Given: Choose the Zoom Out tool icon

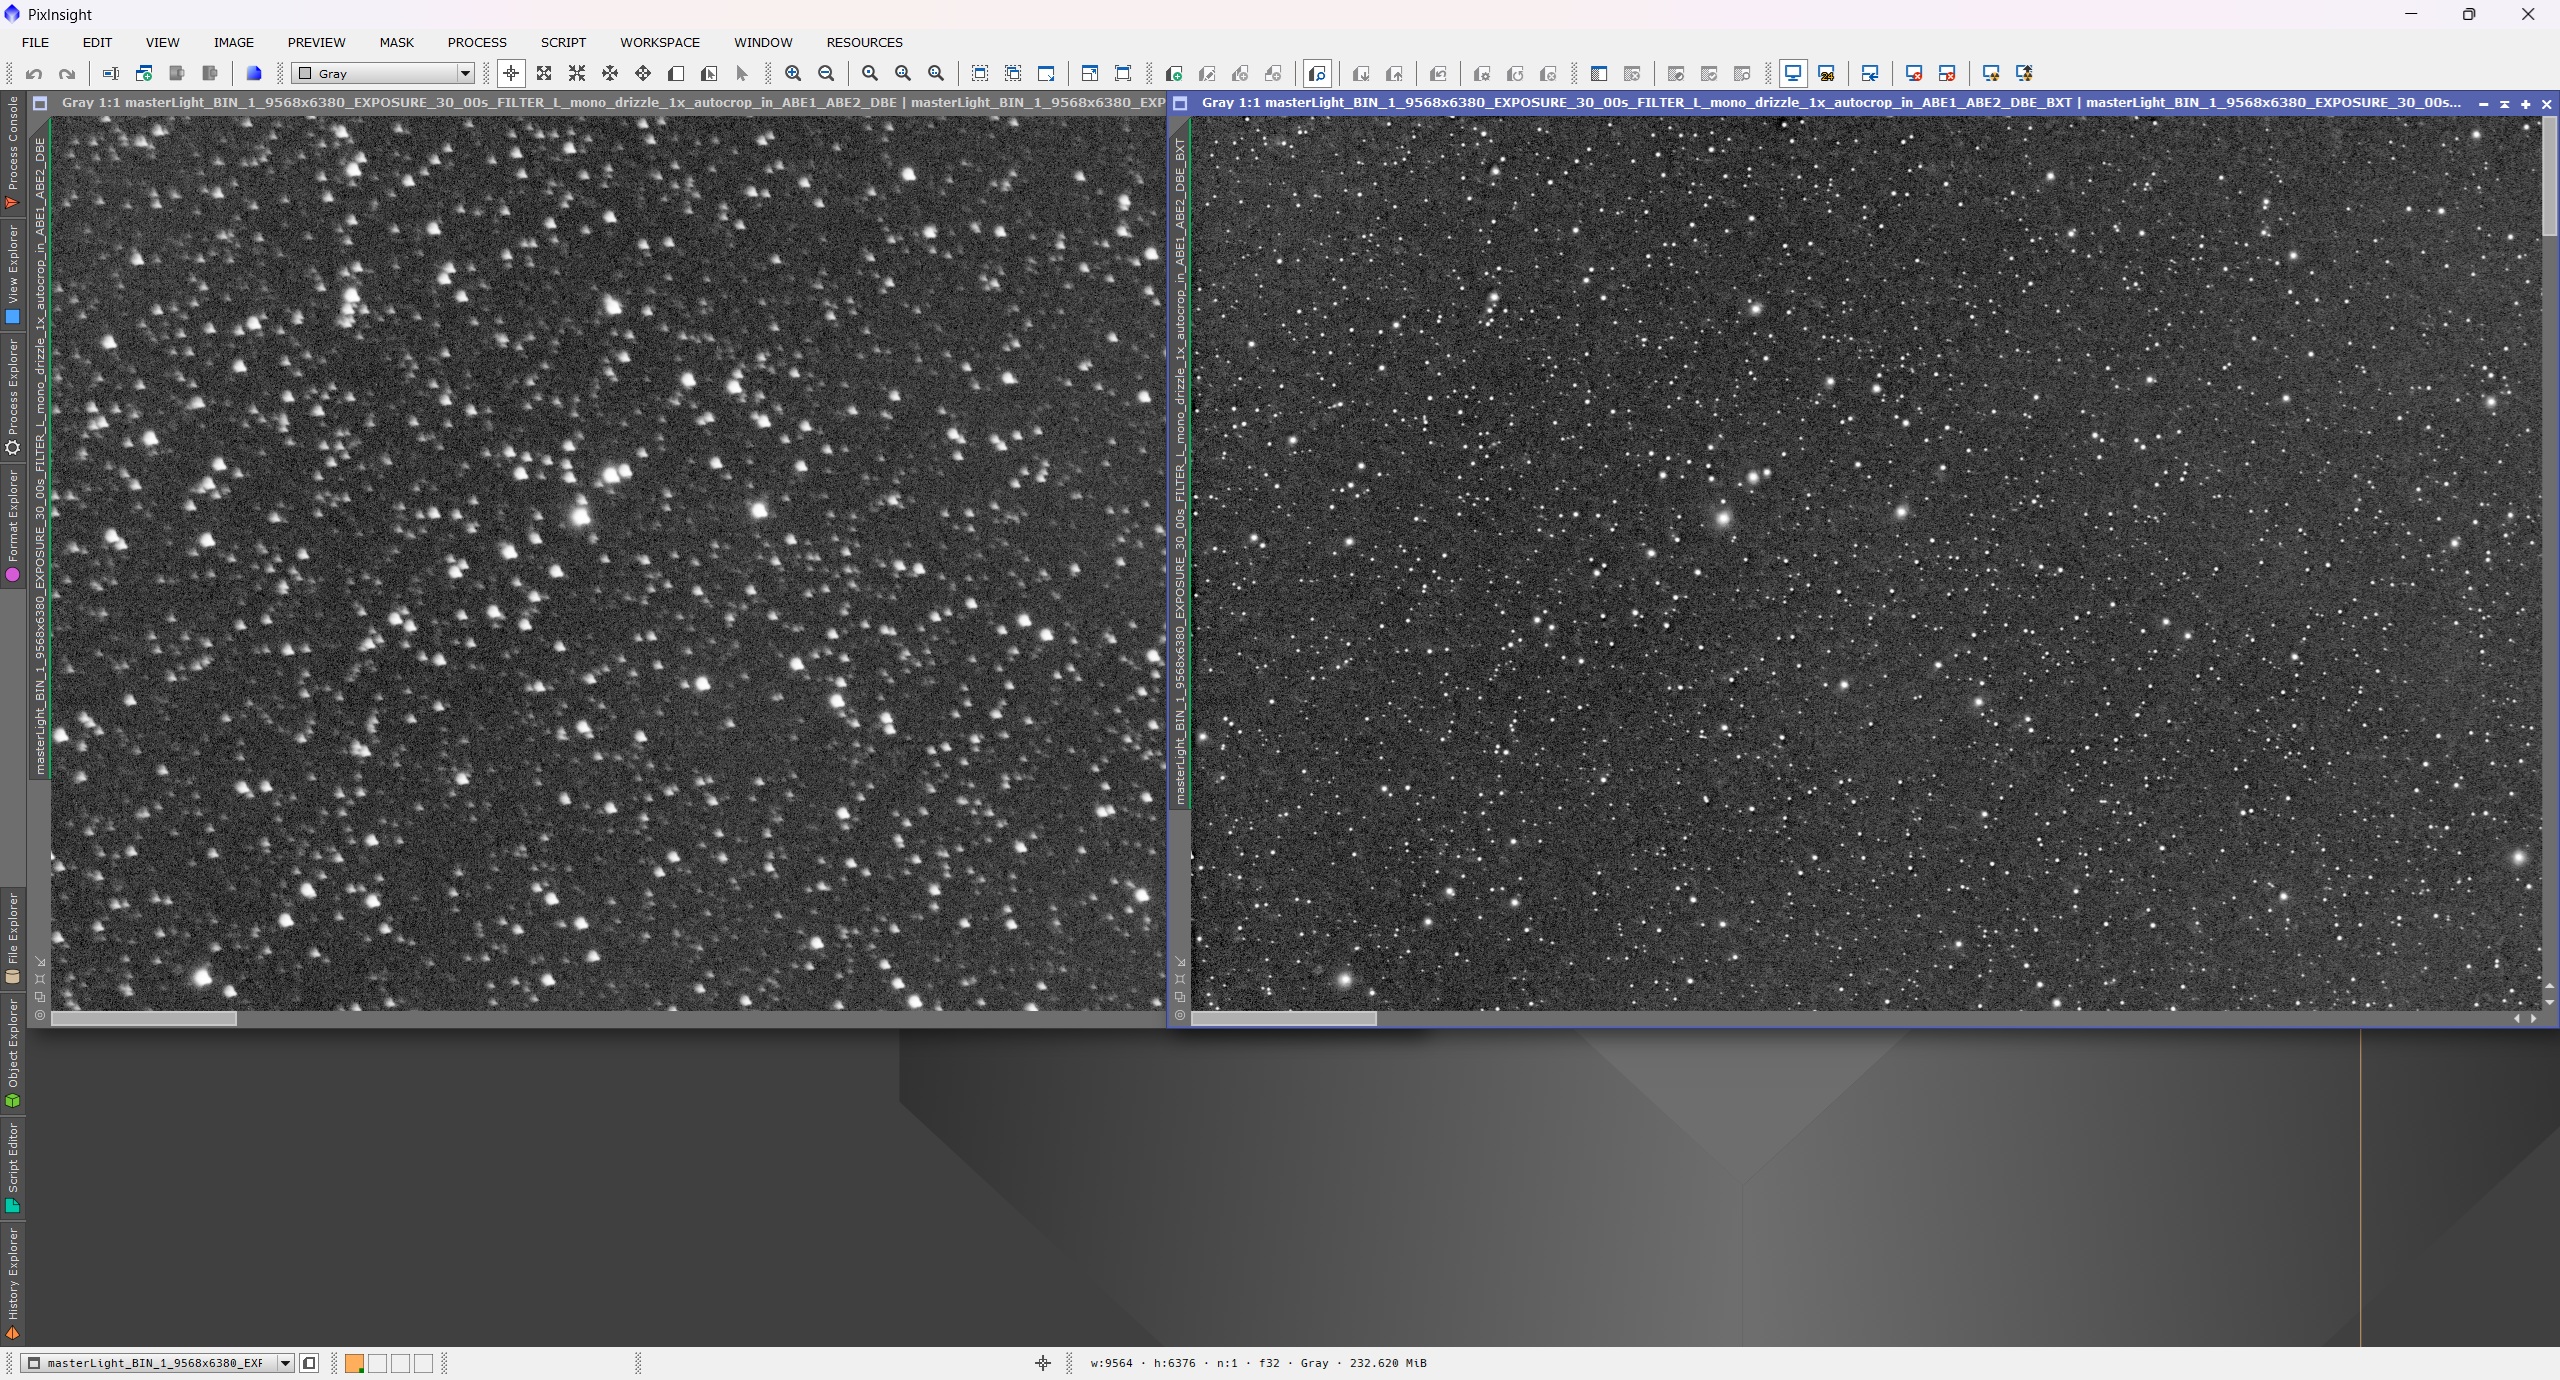Looking at the screenshot, I should click(577, 73).
